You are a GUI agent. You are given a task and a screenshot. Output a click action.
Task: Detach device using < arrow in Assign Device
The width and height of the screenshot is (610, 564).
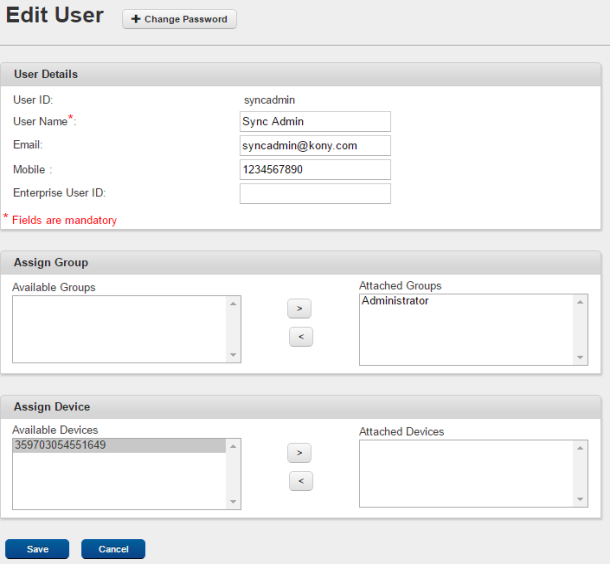pos(301,481)
